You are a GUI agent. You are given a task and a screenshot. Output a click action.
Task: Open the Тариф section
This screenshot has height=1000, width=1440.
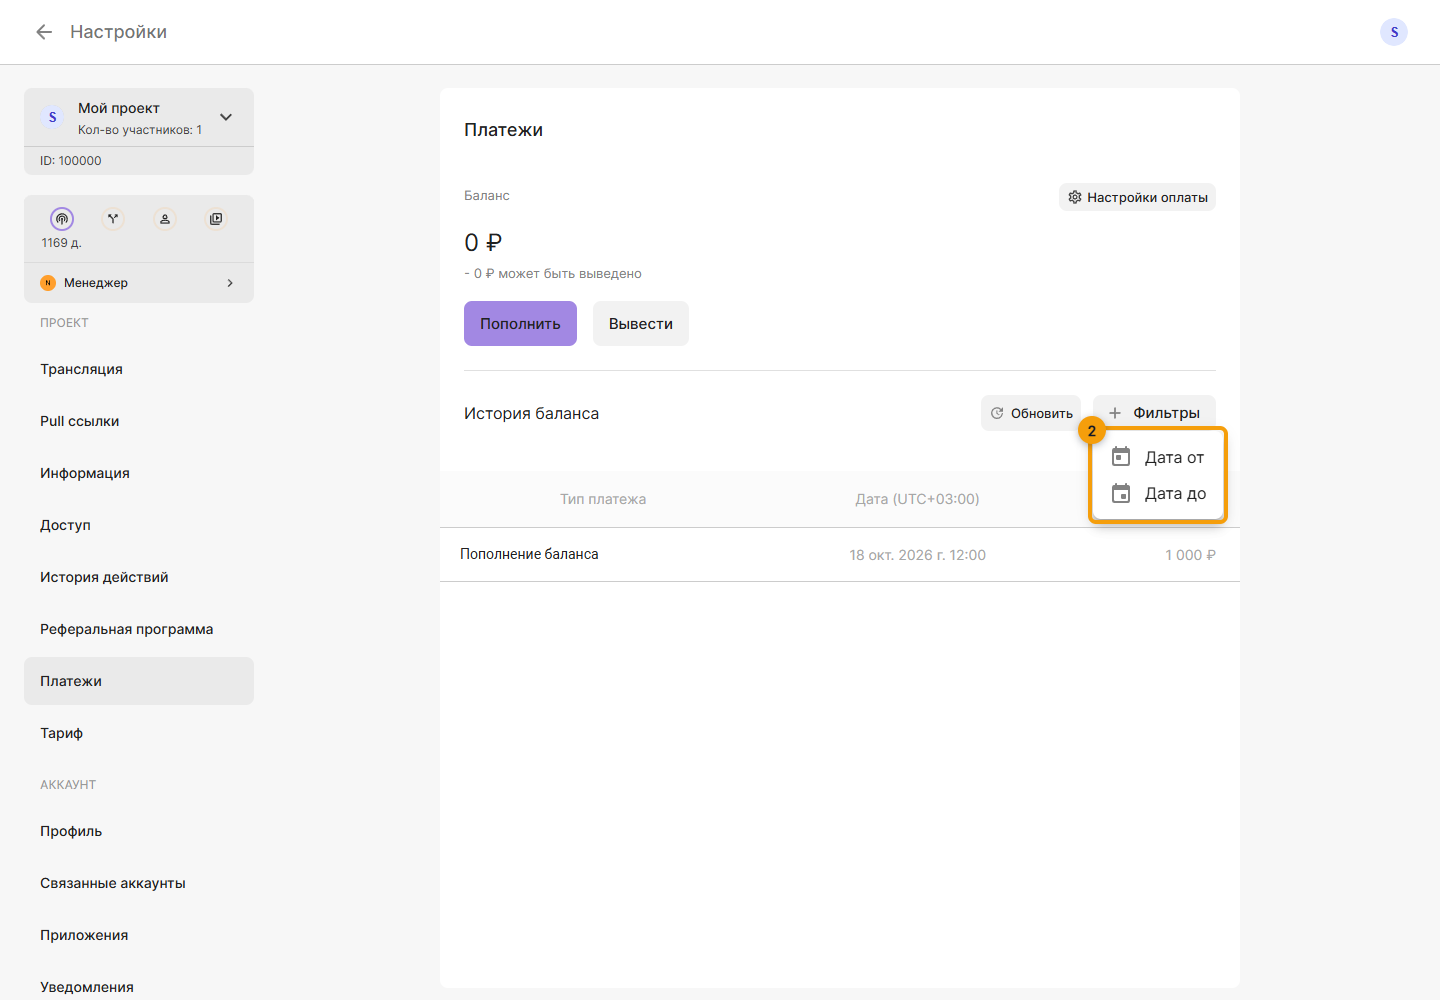click(x=139, y=733)
